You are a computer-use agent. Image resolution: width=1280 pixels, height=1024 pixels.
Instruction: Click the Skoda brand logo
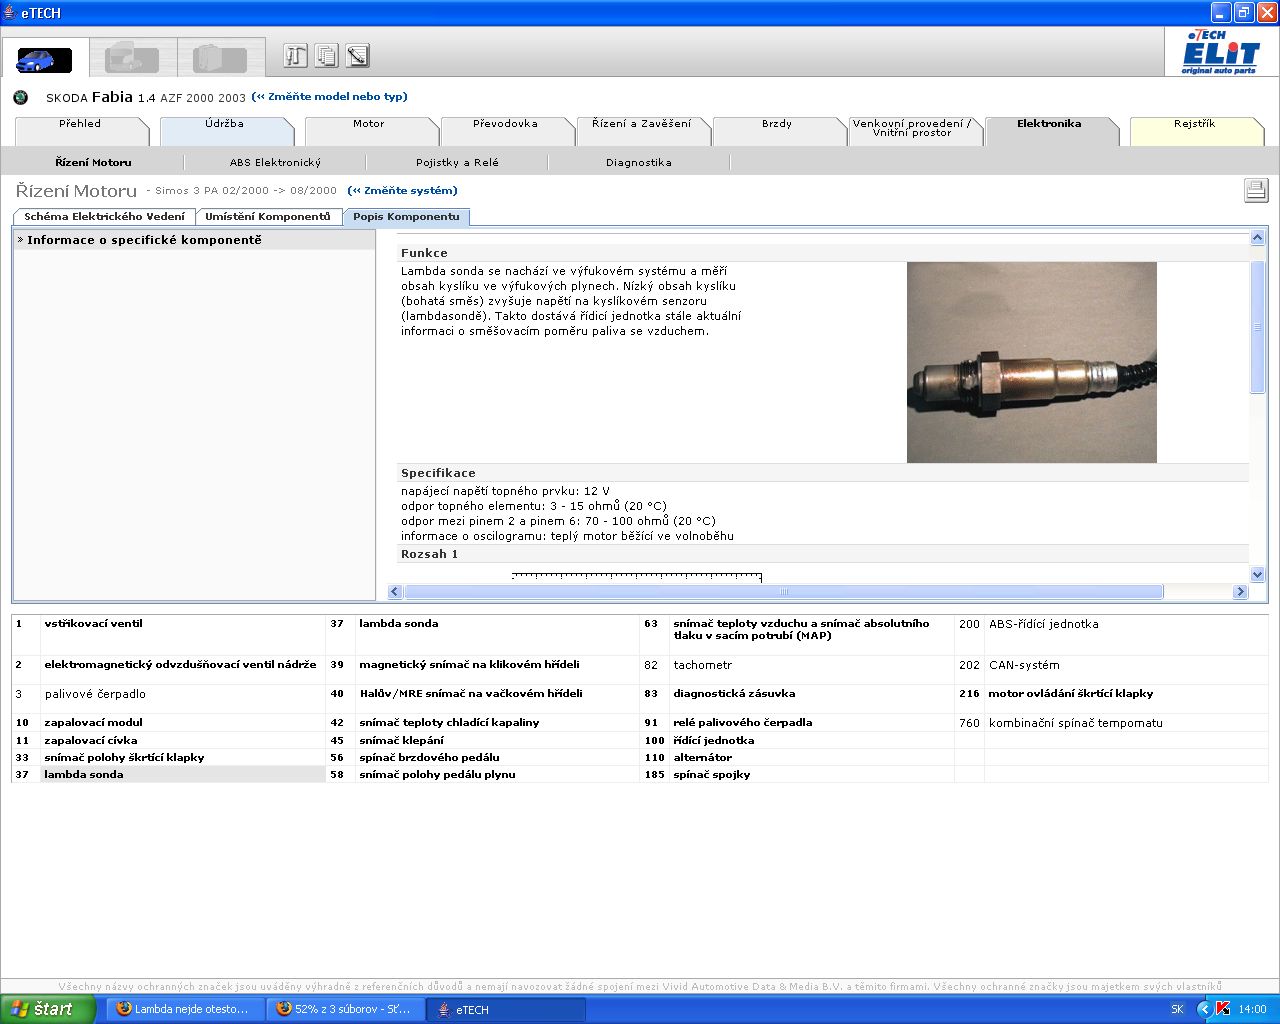click(x=20, y=97)
